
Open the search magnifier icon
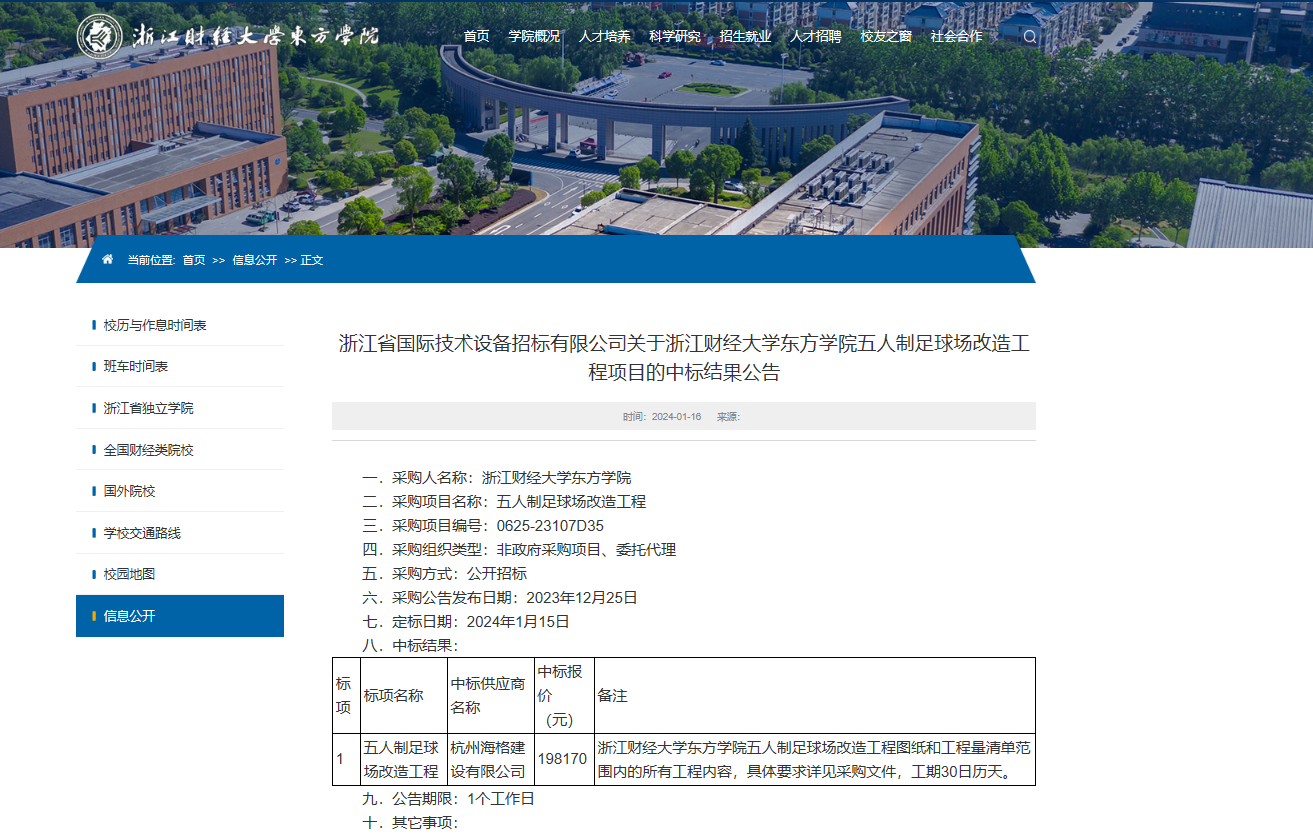[x=1030, y=37]
